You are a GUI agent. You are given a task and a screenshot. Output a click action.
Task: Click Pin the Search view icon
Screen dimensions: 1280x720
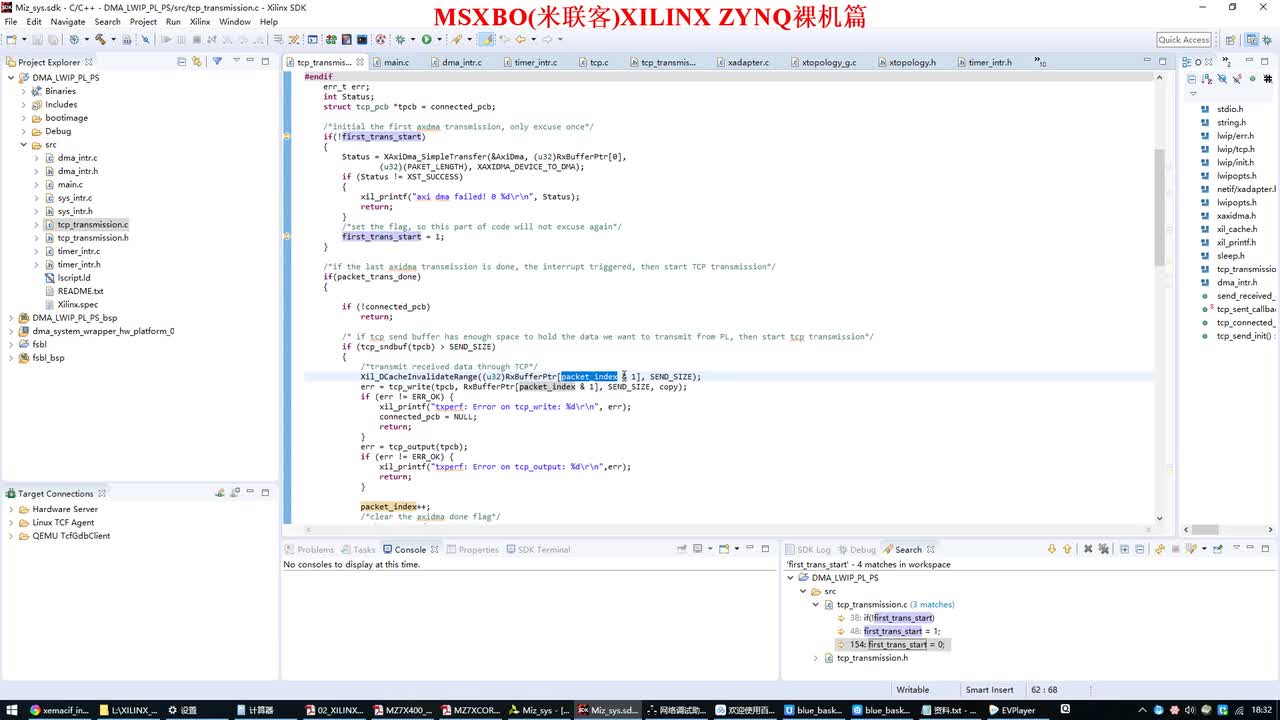[1217, 549]
